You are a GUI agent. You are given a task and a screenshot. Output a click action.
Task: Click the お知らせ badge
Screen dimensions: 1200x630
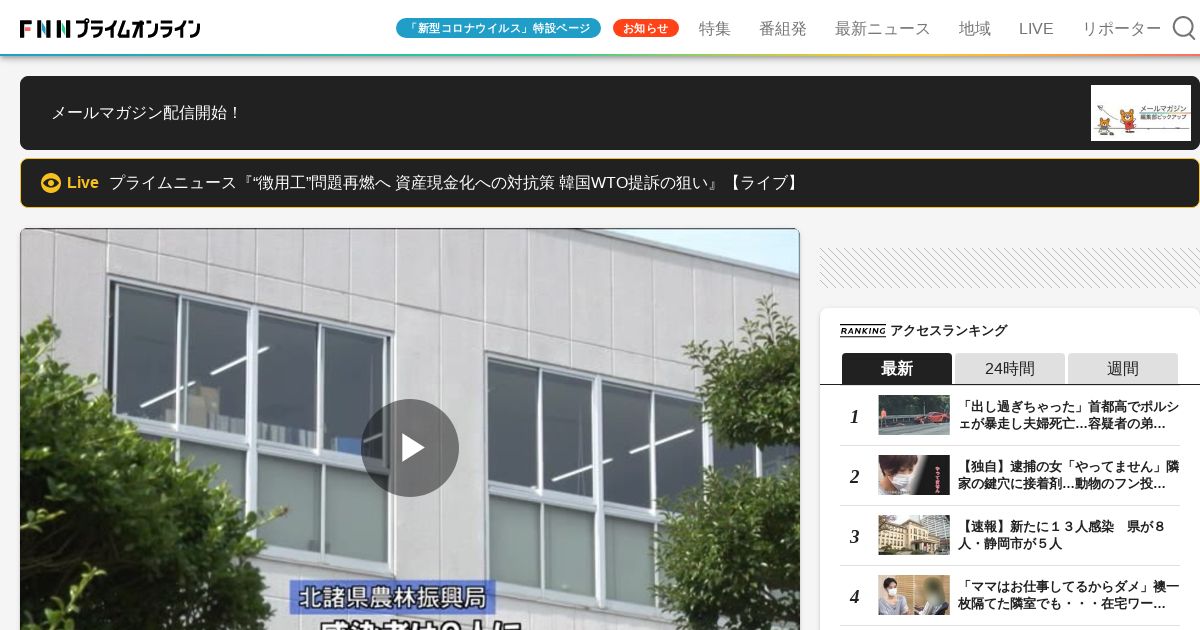coord(646,28)
